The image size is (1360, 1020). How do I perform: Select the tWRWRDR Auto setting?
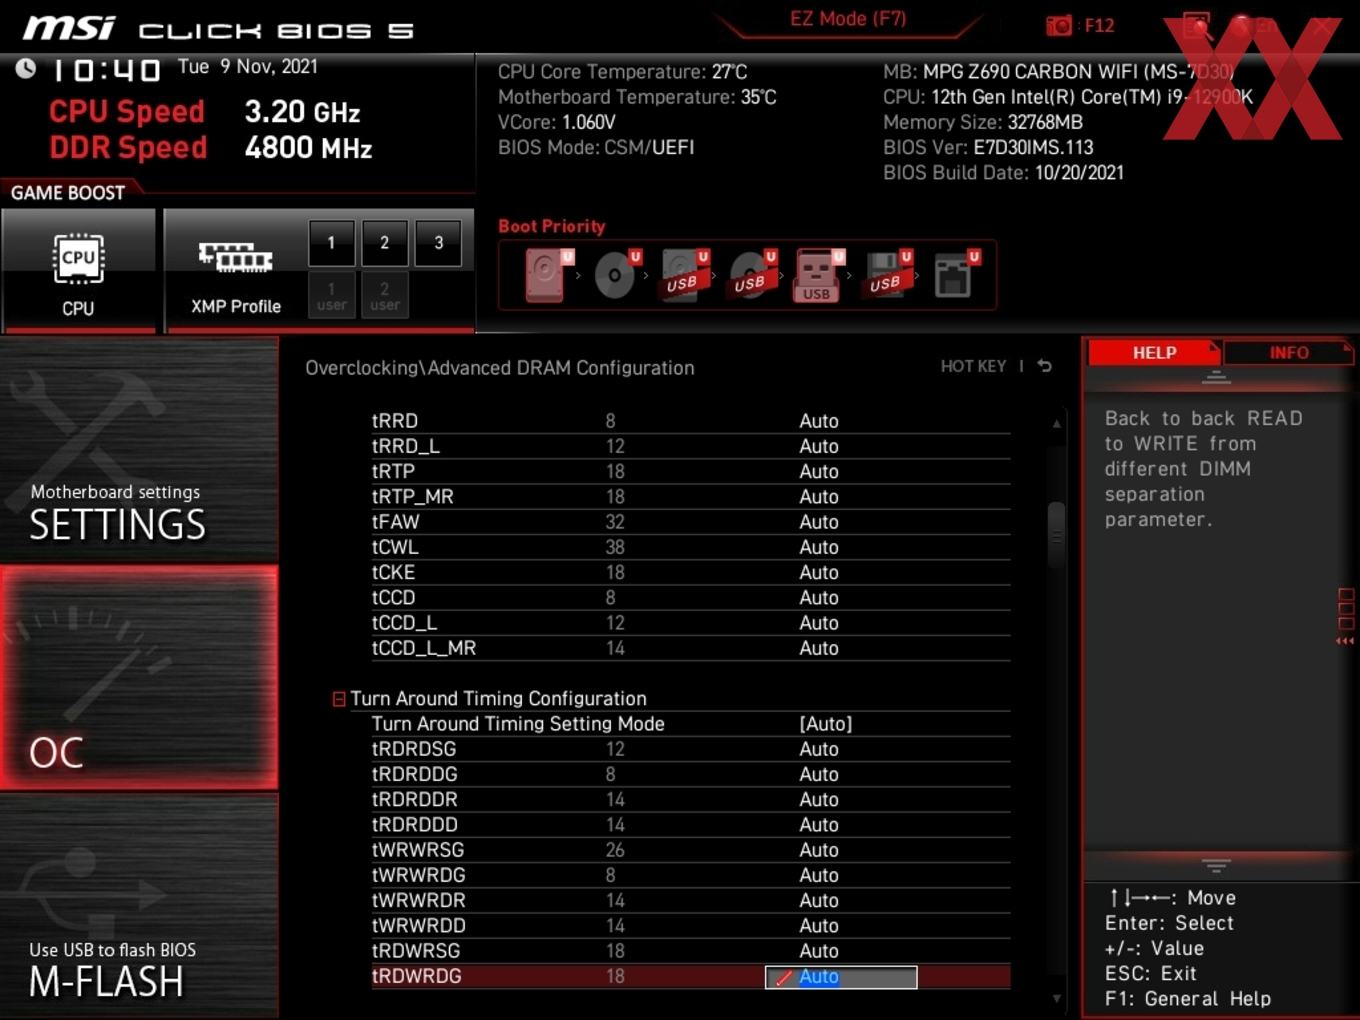(x=819, y=901)
